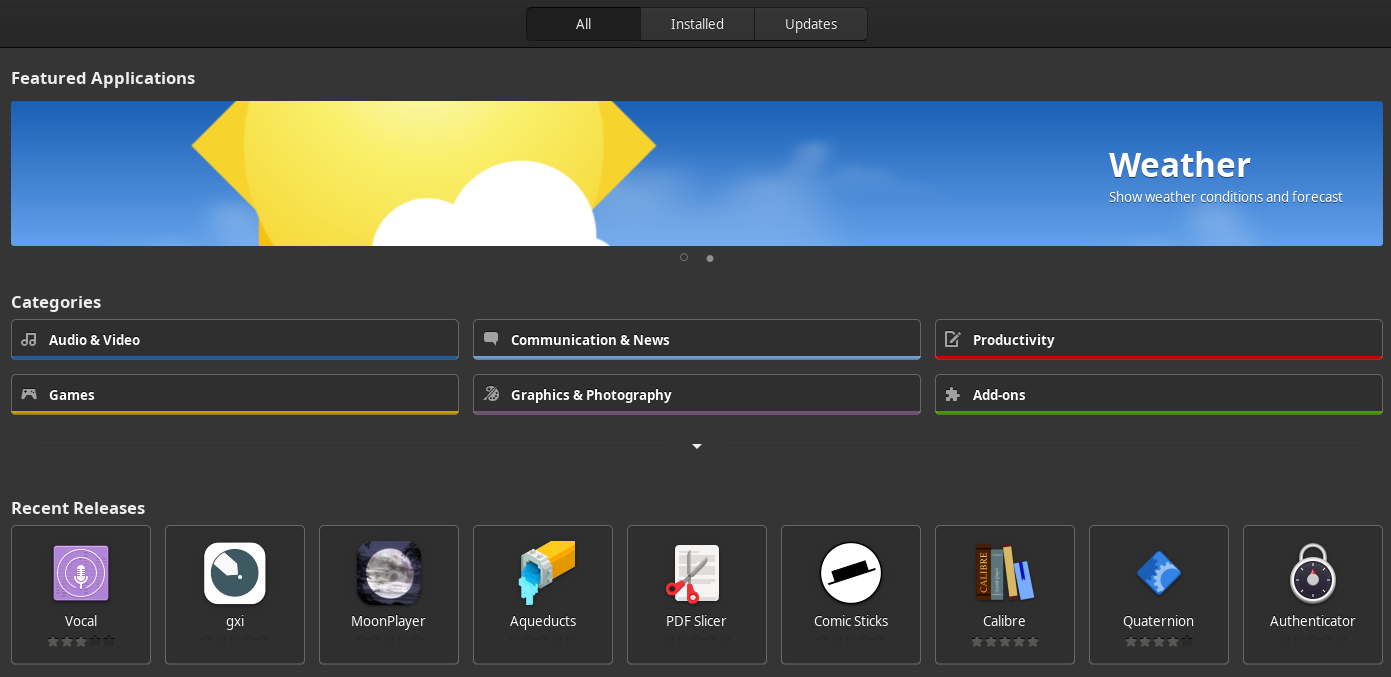Open the Aqueducts app icon

[543, 573]
